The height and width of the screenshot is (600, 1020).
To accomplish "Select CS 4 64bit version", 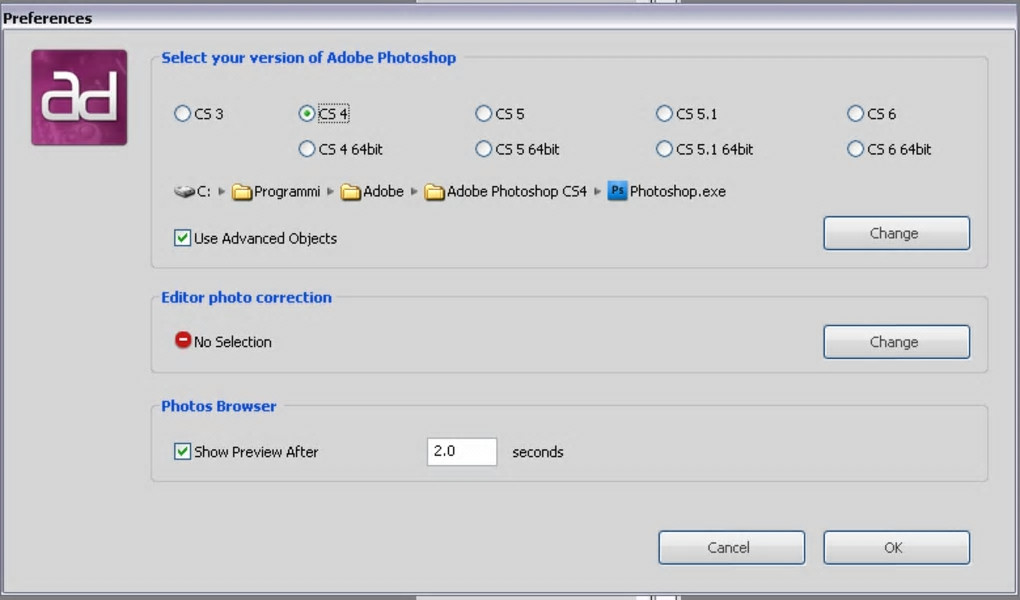I will click(x=307, y=149).
